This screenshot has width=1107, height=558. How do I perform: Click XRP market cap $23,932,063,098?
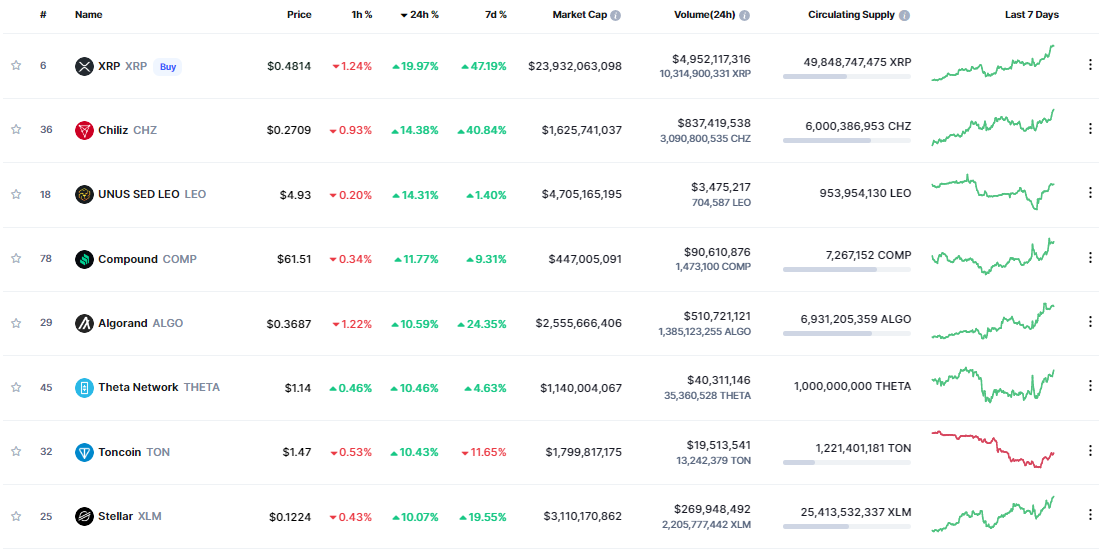pyautogui.click(x=575, y=66)
